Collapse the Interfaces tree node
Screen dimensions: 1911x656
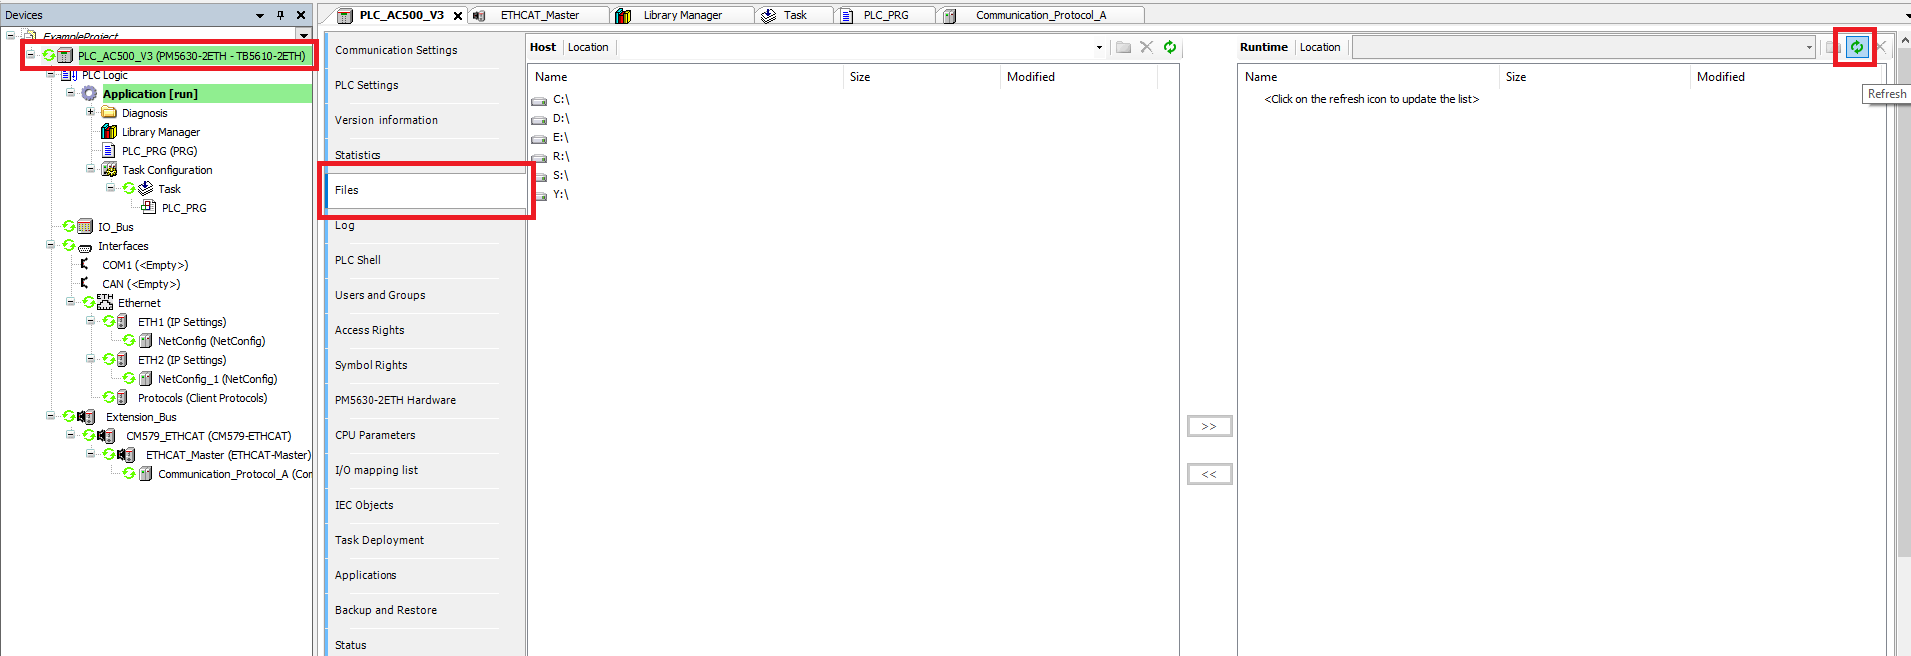click(50, 246)
